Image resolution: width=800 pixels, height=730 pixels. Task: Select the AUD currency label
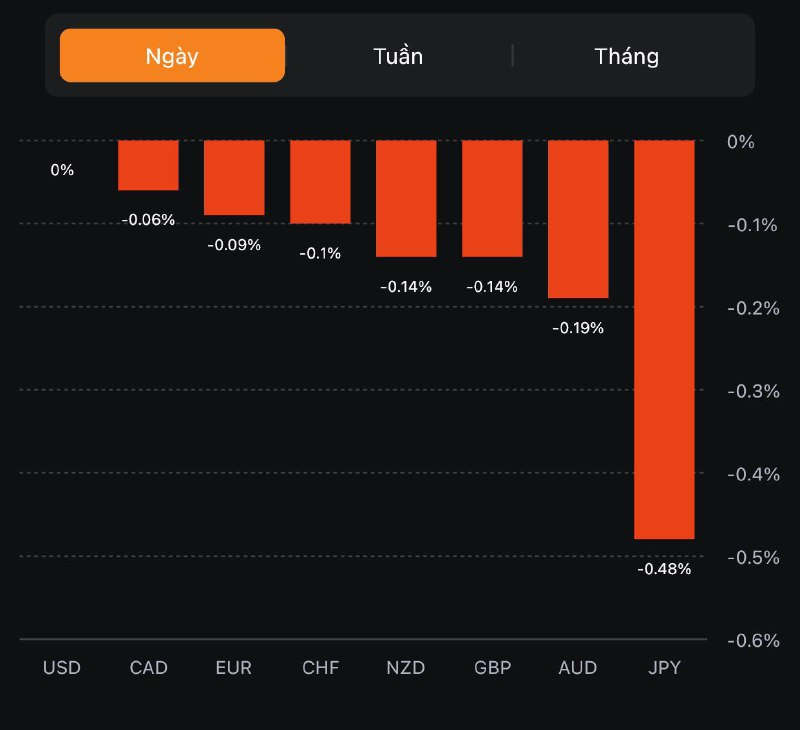pyautogui.click(x=578, y=668)
